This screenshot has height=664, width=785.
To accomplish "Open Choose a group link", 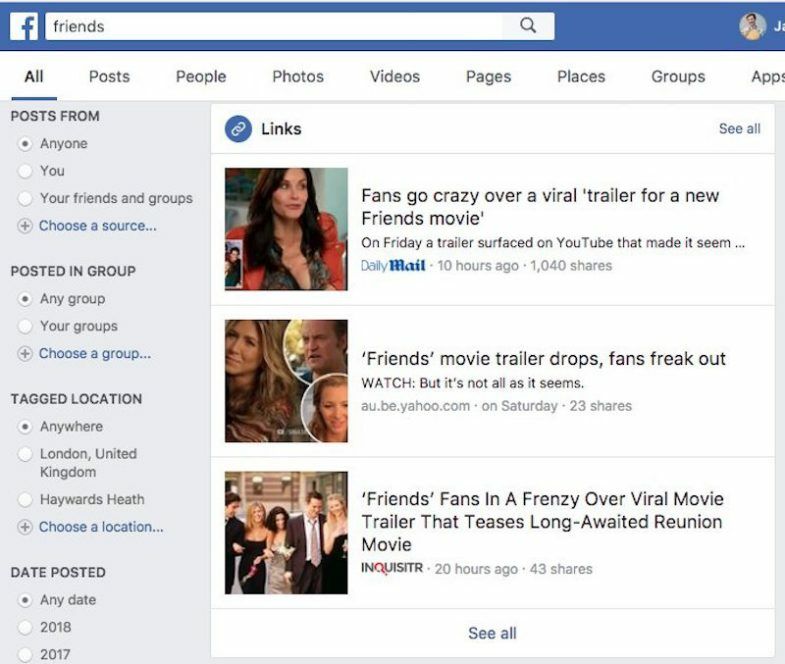I will 95,354.
